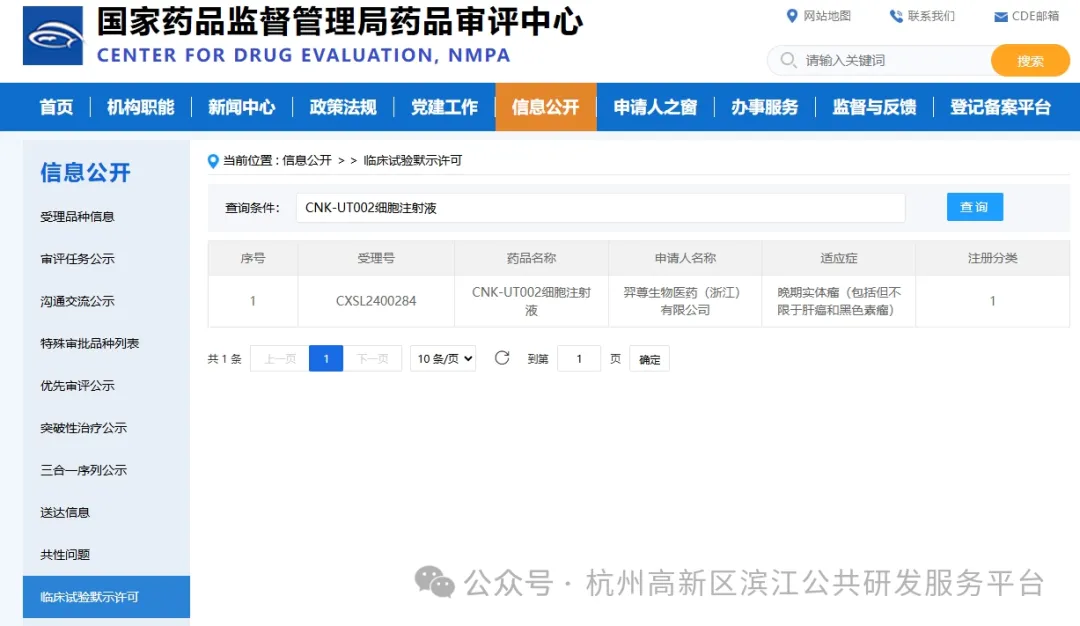This screenshot has height=626, width=1080.
Task: Open the 信息公开 navigation tab
Action: [545, 107]
